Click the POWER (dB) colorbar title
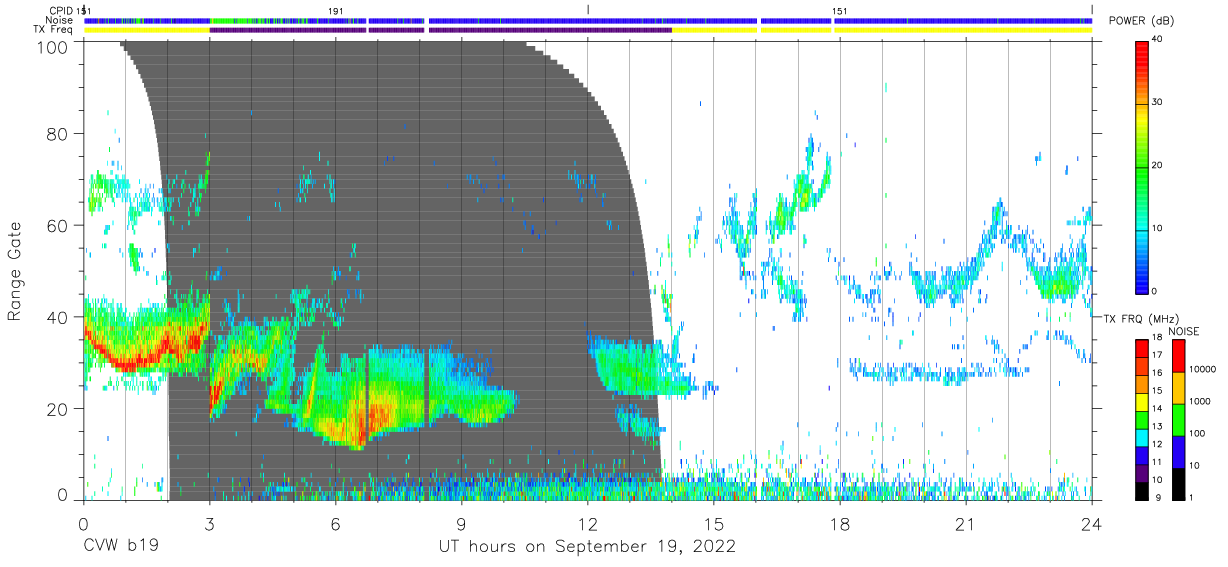Image resolution: width=1228 pixels, height=567 pixels. pyautogui.click(x=1141, y=22)
